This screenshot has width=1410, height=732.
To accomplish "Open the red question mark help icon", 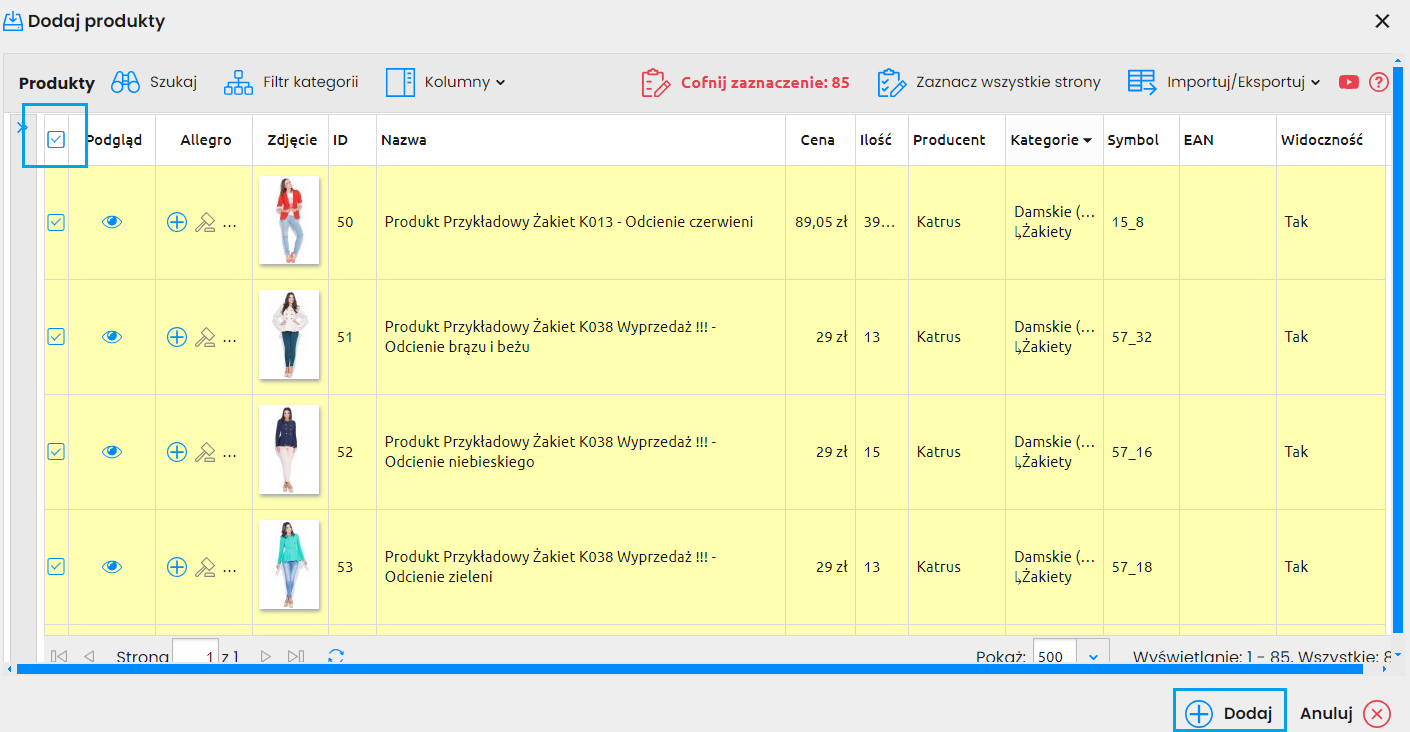I will [1379, 82].
